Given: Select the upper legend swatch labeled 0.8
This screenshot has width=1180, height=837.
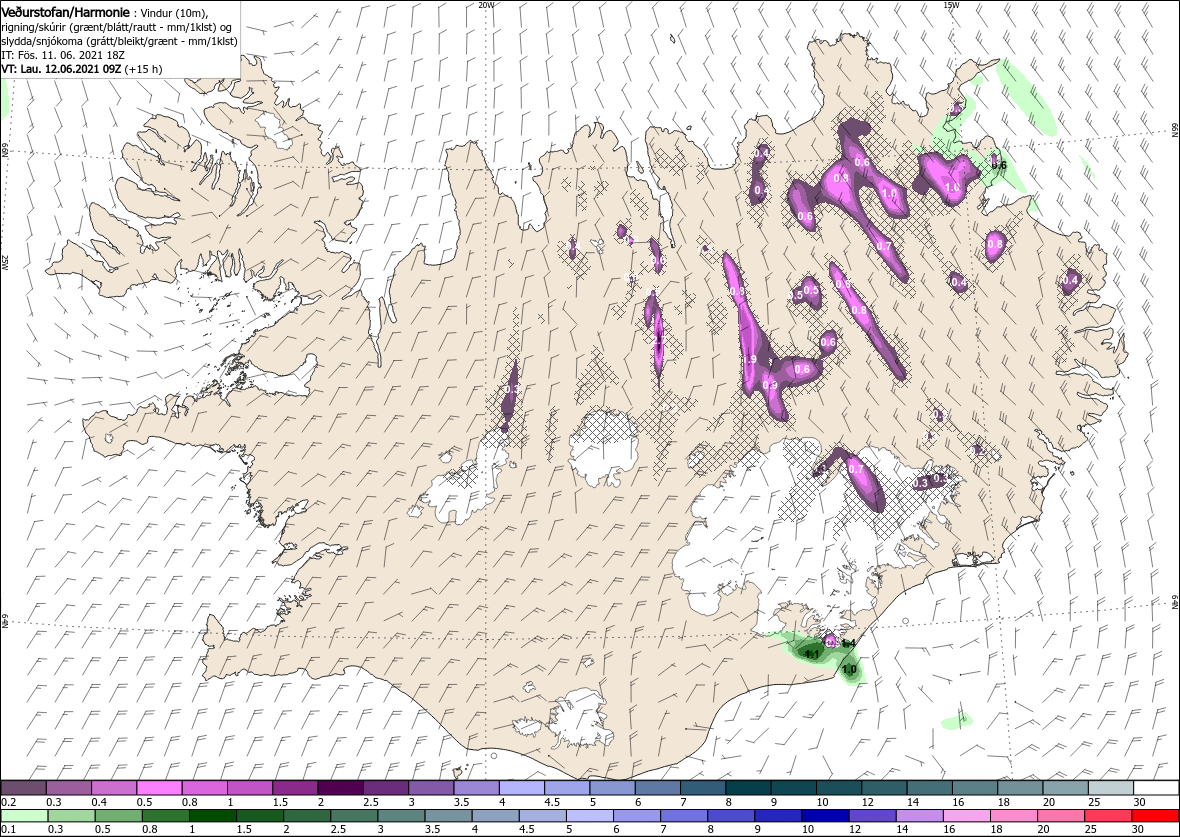Looking at the screenshot, I should 205,787.
